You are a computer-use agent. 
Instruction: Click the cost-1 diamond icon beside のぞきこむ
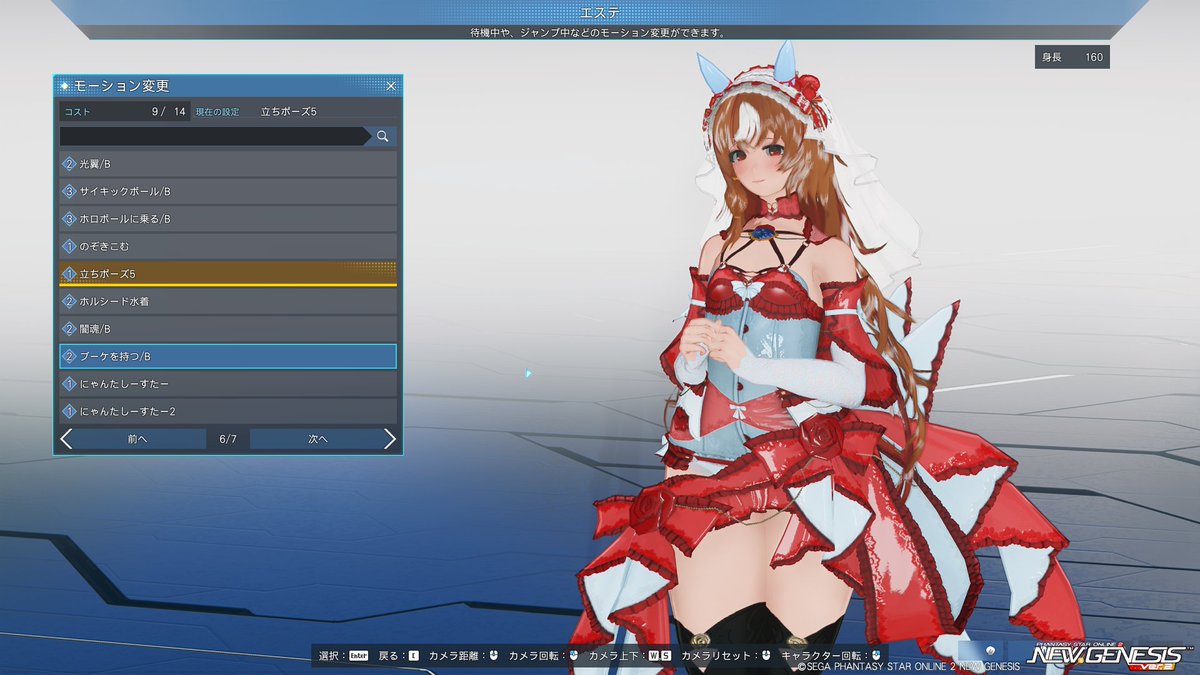(x=69, y=246)
